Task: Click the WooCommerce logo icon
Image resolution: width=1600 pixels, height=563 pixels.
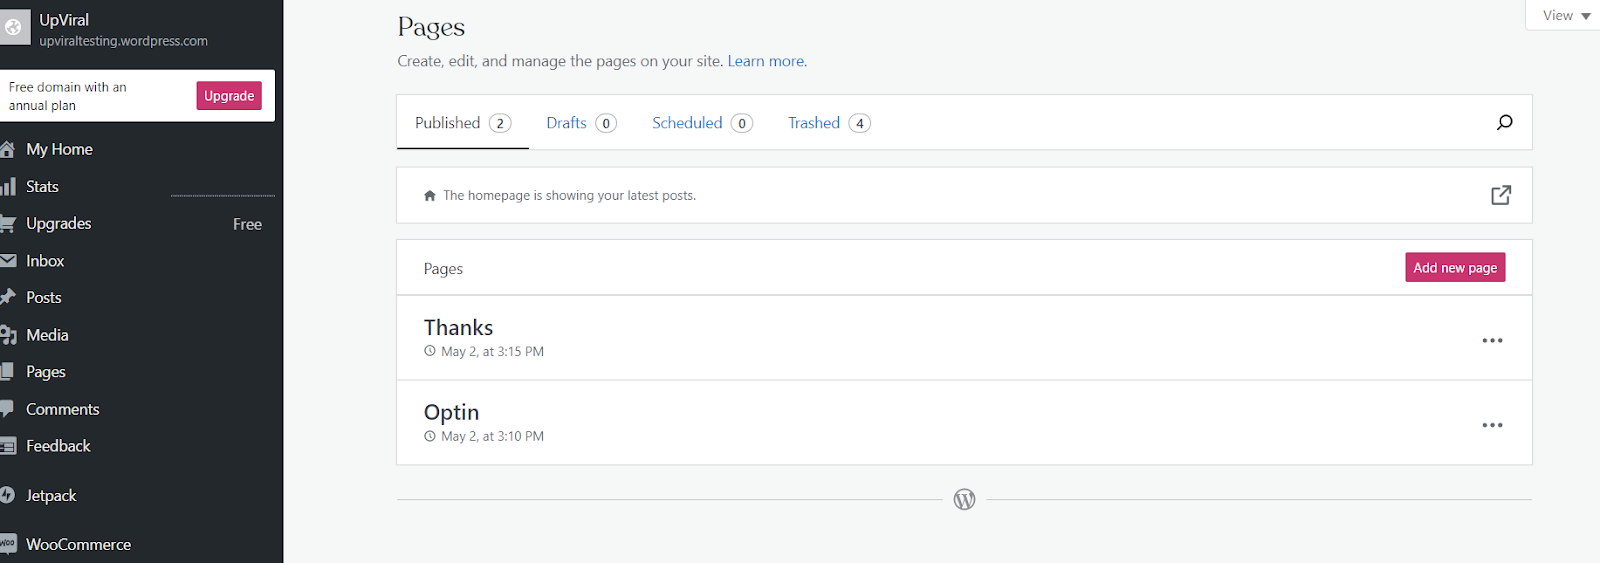Action: pyautogui.click(x=8, y=544)
